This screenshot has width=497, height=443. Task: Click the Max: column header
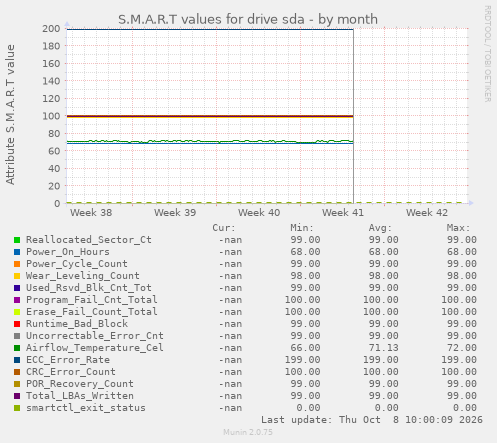click(459, 228)
